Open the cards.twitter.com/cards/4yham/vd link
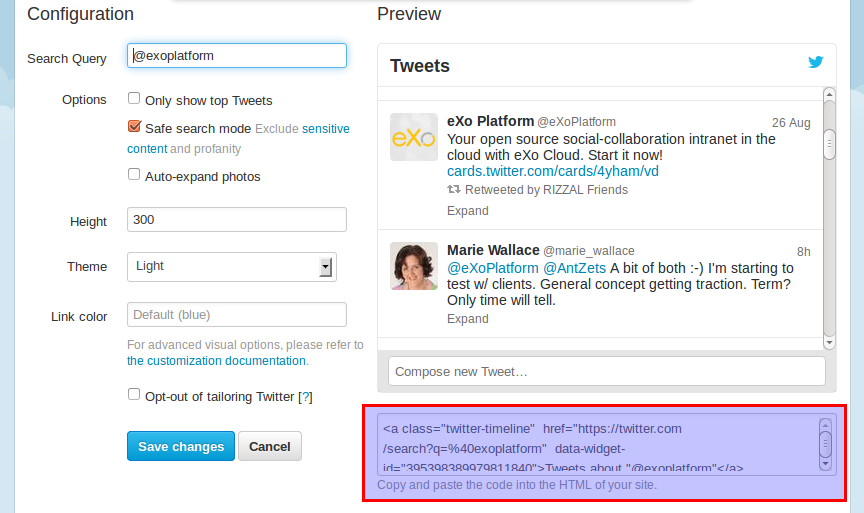This screenshot has width=864, height=513. click(x=553, y=171)
